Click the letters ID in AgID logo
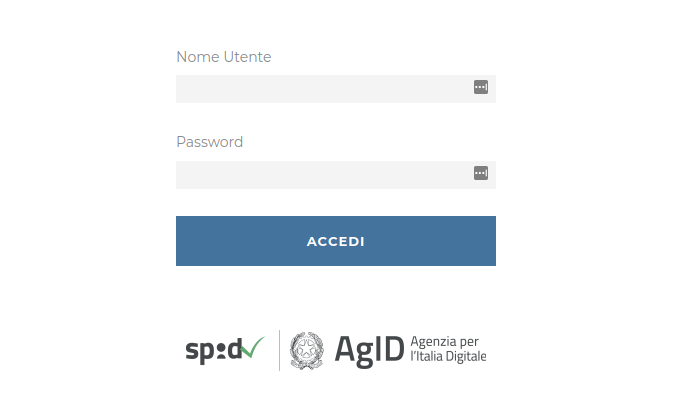Image resolution: width=673 pixels, height=400 pixels. click(x=390, y=349)
